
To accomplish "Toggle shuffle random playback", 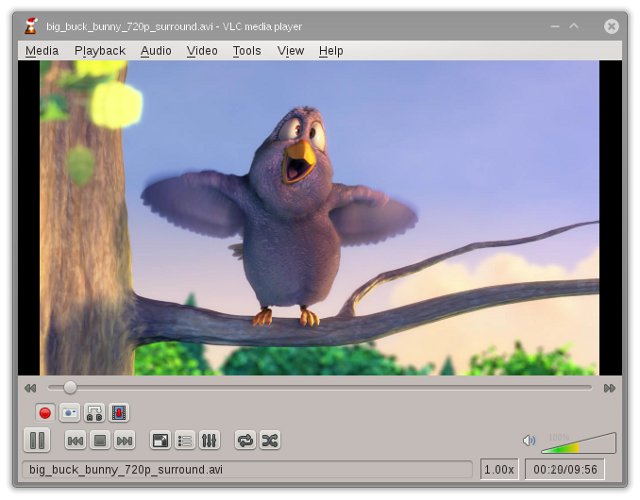I will 270,440.
